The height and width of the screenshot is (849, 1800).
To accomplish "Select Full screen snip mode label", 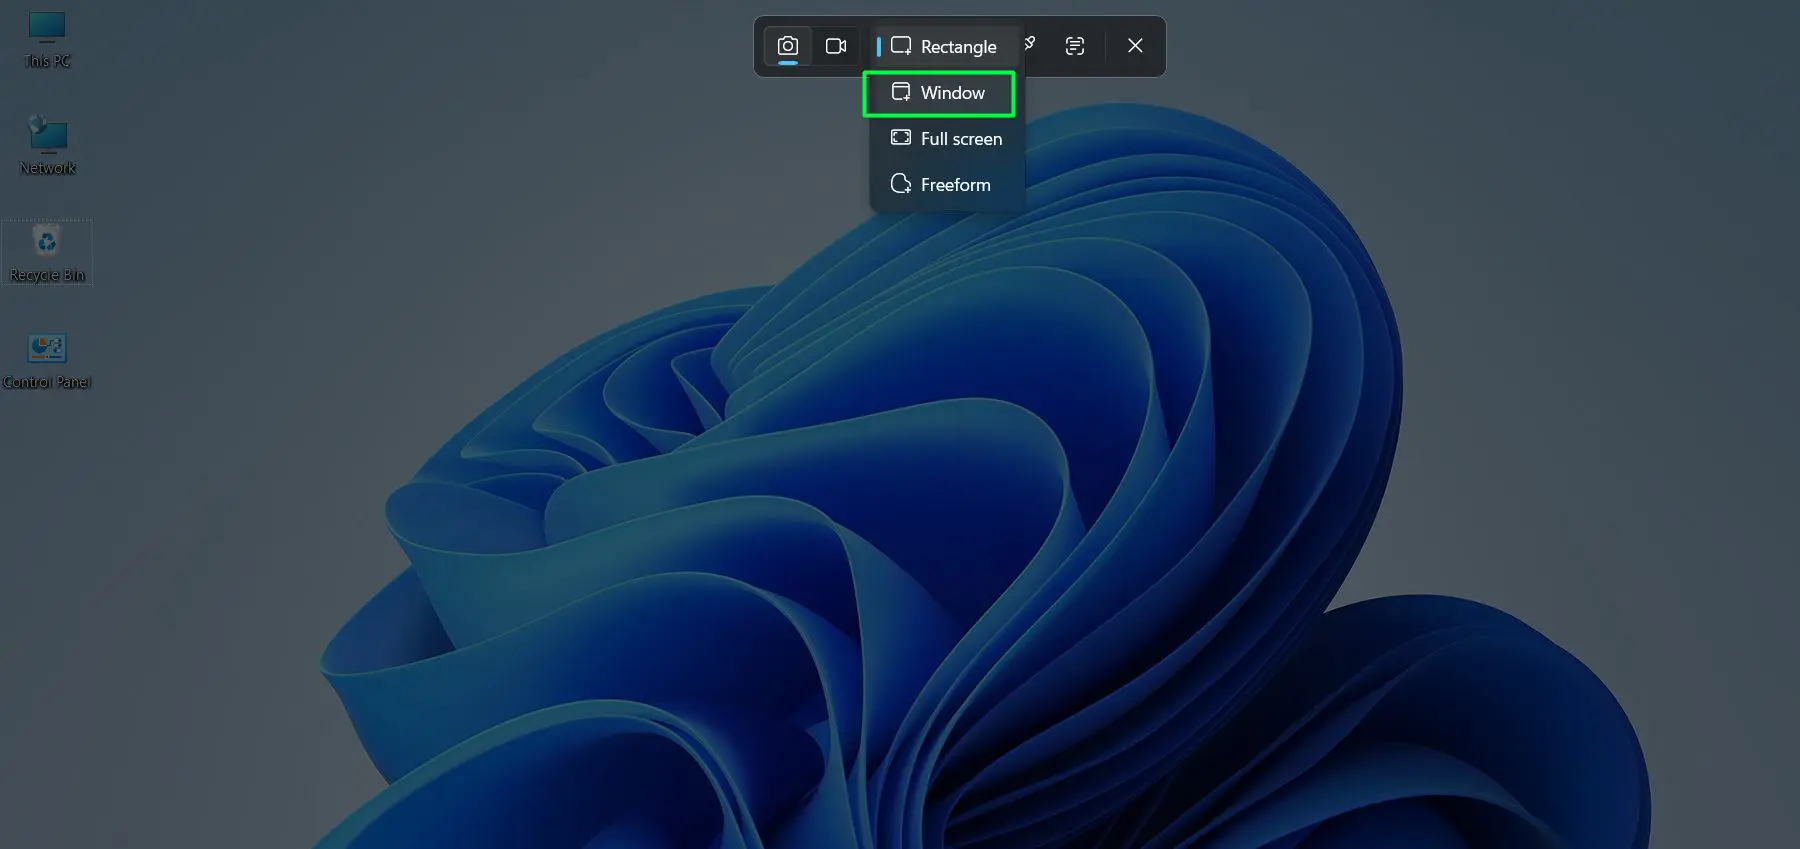I will [x=961, y=139].
